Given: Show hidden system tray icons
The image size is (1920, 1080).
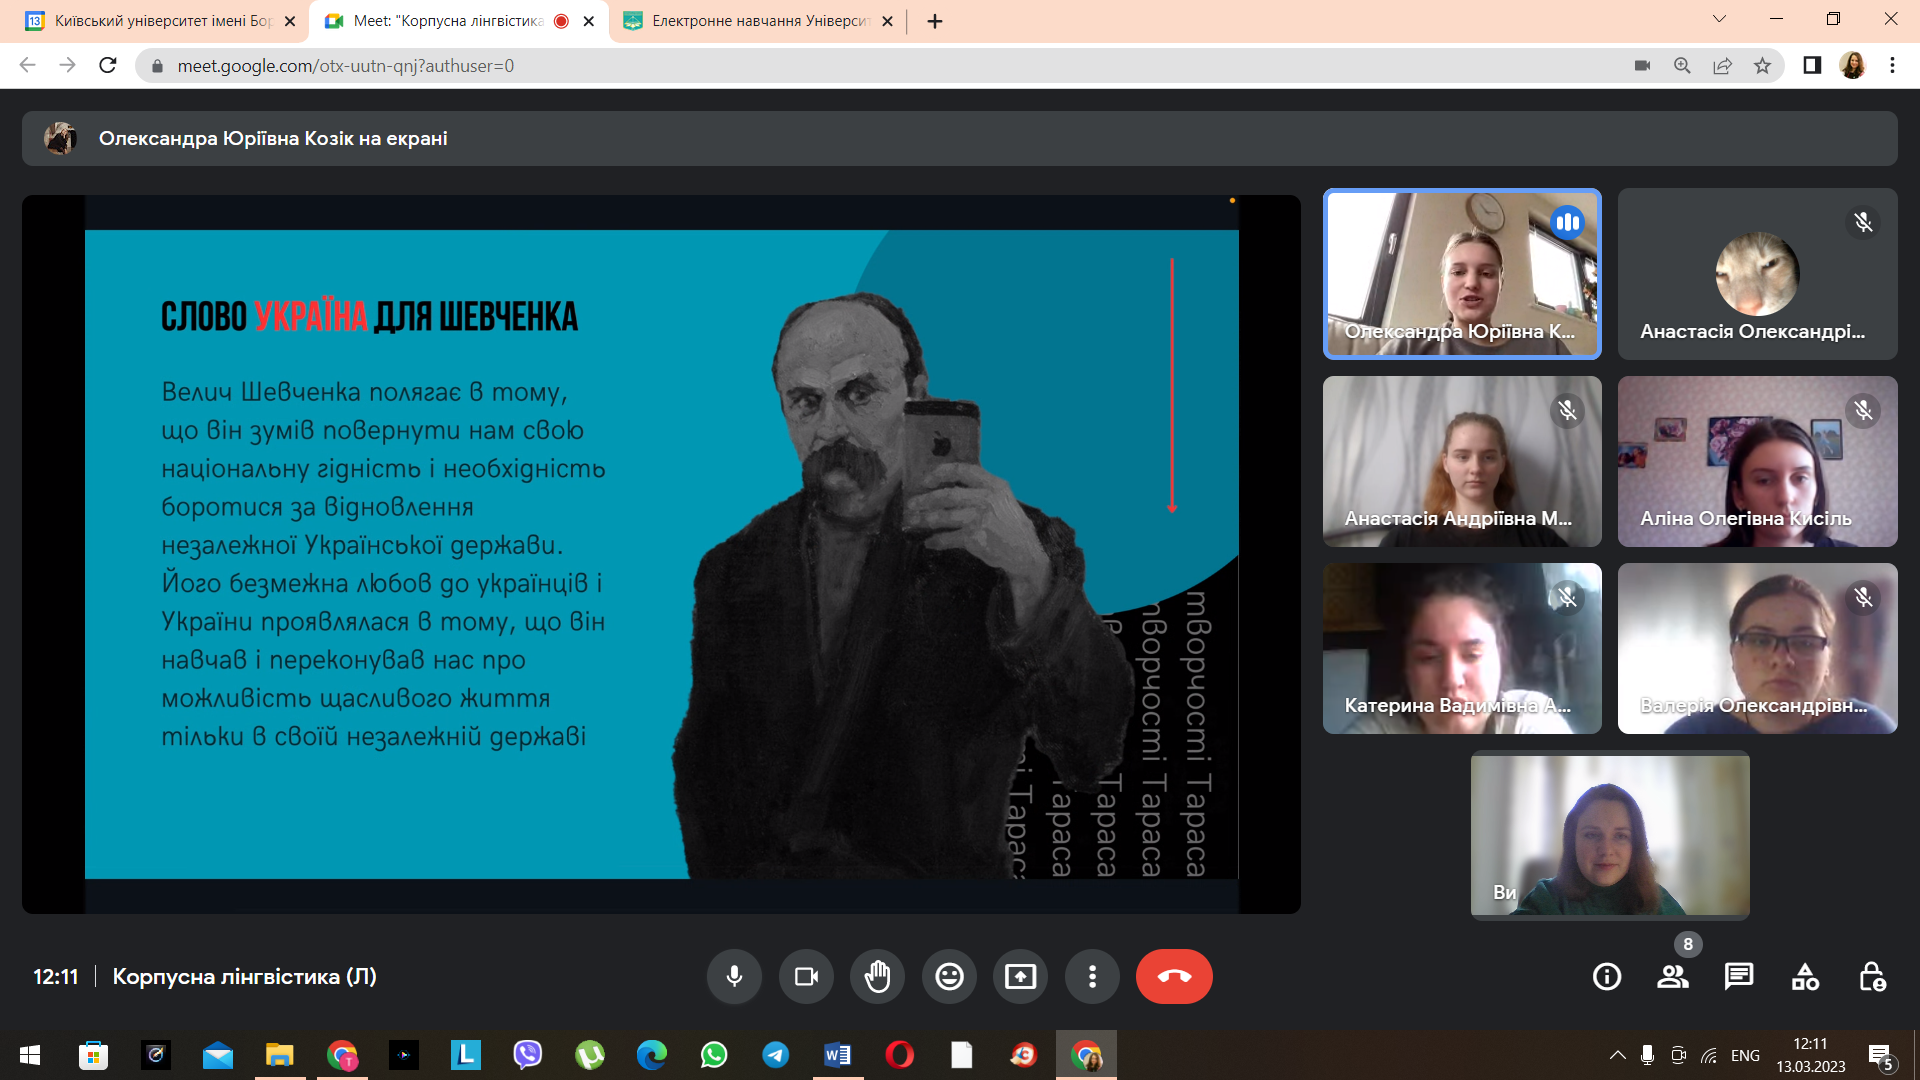Looking at the screenshot, I should 1617,1055.
